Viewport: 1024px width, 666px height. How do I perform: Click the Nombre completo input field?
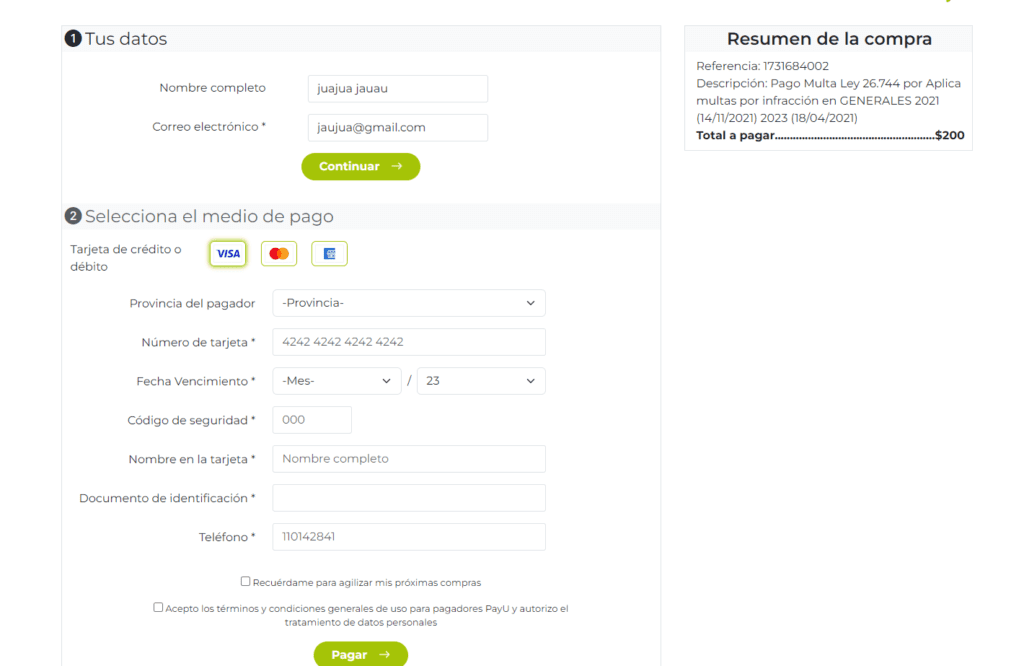point(397,89)
